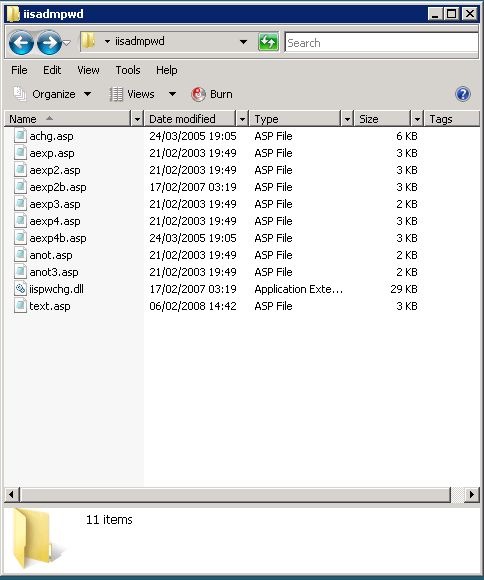The width and height of the screenshot is (484, 580).
Task: Click the Search input box
Action: [382, 43]
